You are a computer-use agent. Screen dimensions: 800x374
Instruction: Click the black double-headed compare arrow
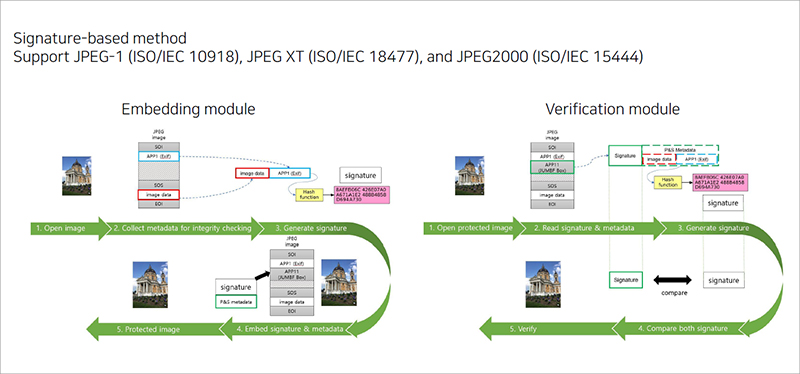pos(672,280)
